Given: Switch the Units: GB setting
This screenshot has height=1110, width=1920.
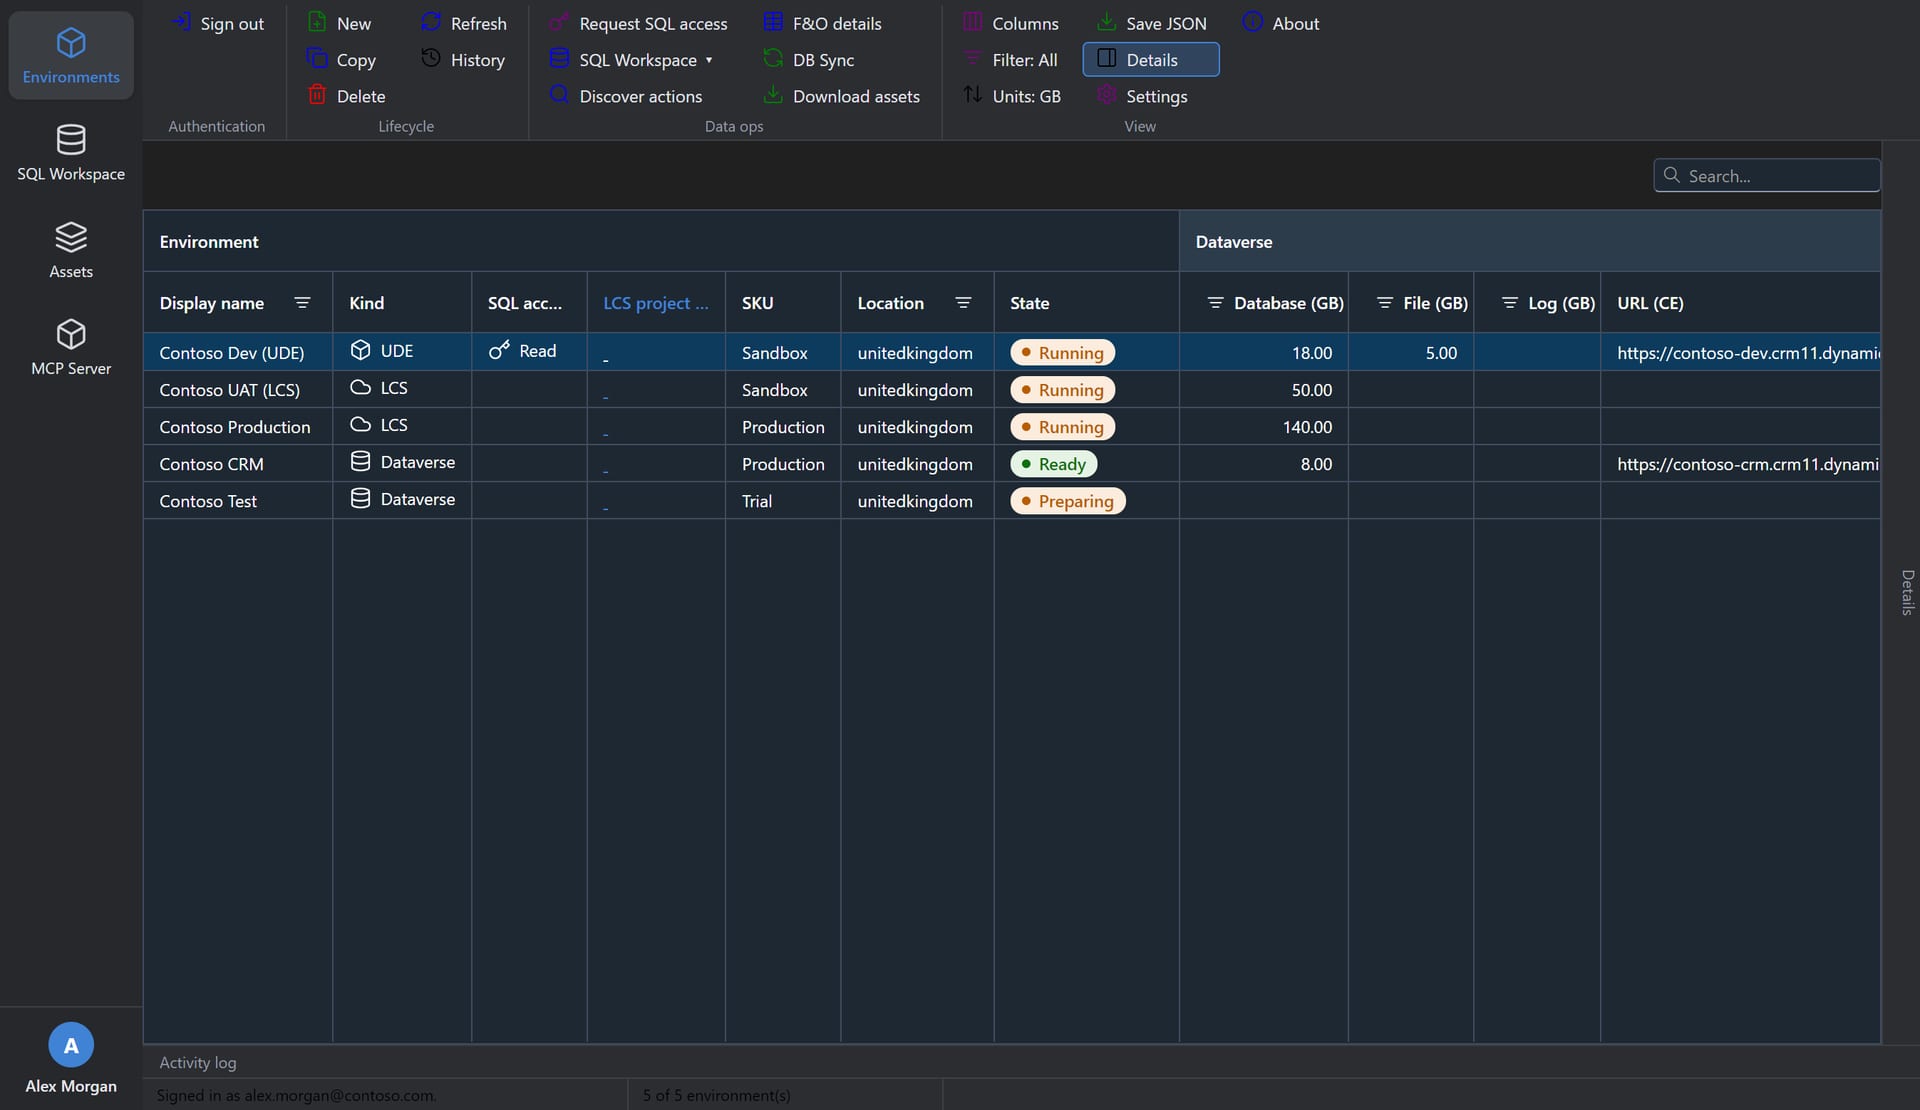Looking at the screenshot, I should [1012, 96].
